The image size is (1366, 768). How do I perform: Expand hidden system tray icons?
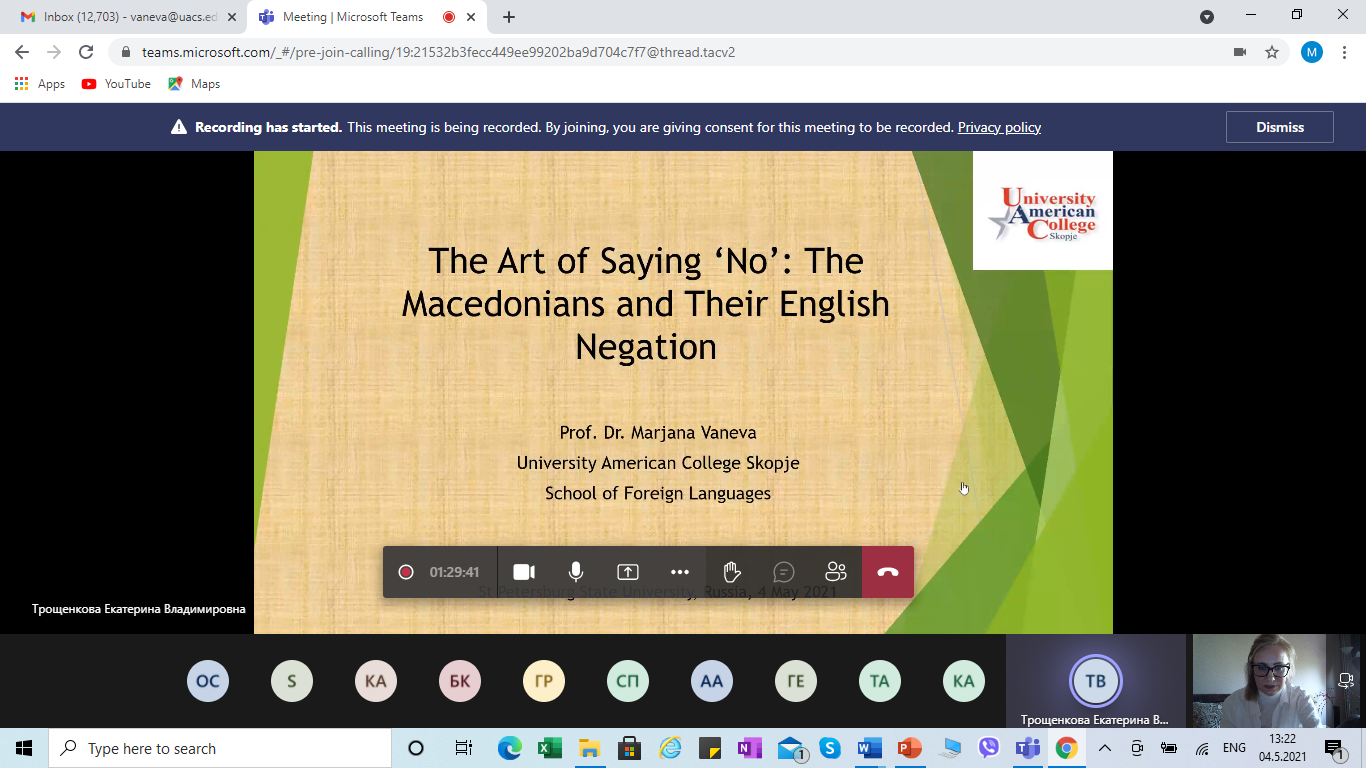(x=1105, y=748)
